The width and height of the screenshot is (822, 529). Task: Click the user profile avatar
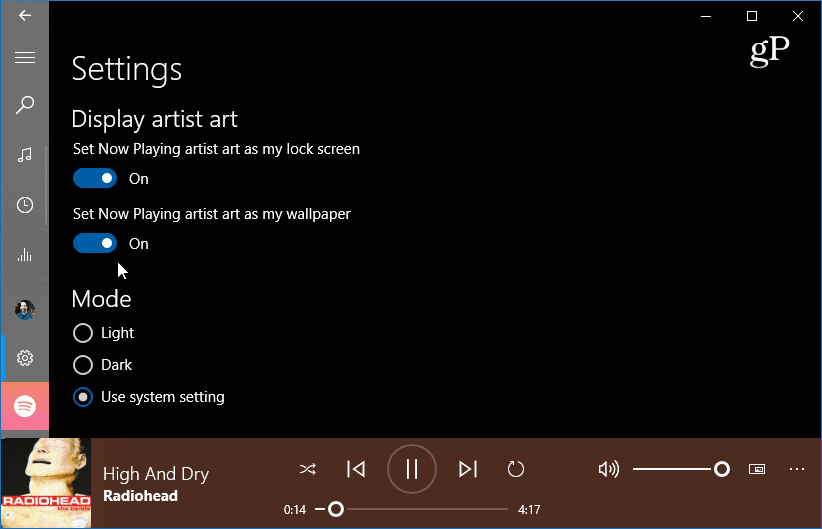(25, 310)
